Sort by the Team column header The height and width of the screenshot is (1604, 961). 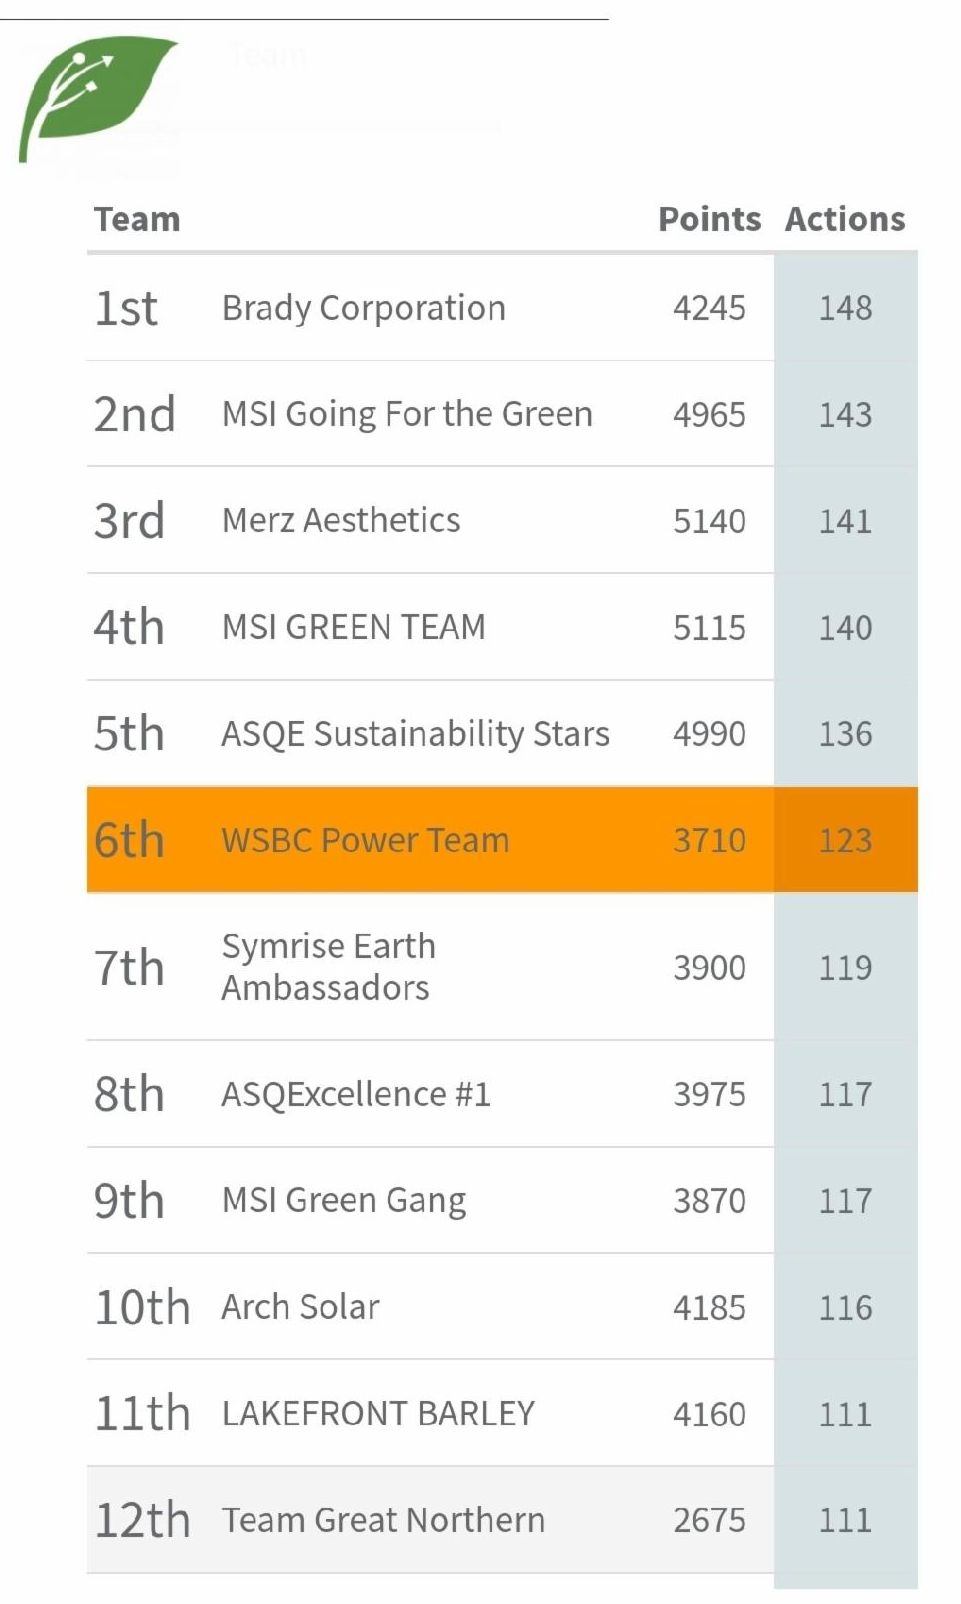pos(137,219)
